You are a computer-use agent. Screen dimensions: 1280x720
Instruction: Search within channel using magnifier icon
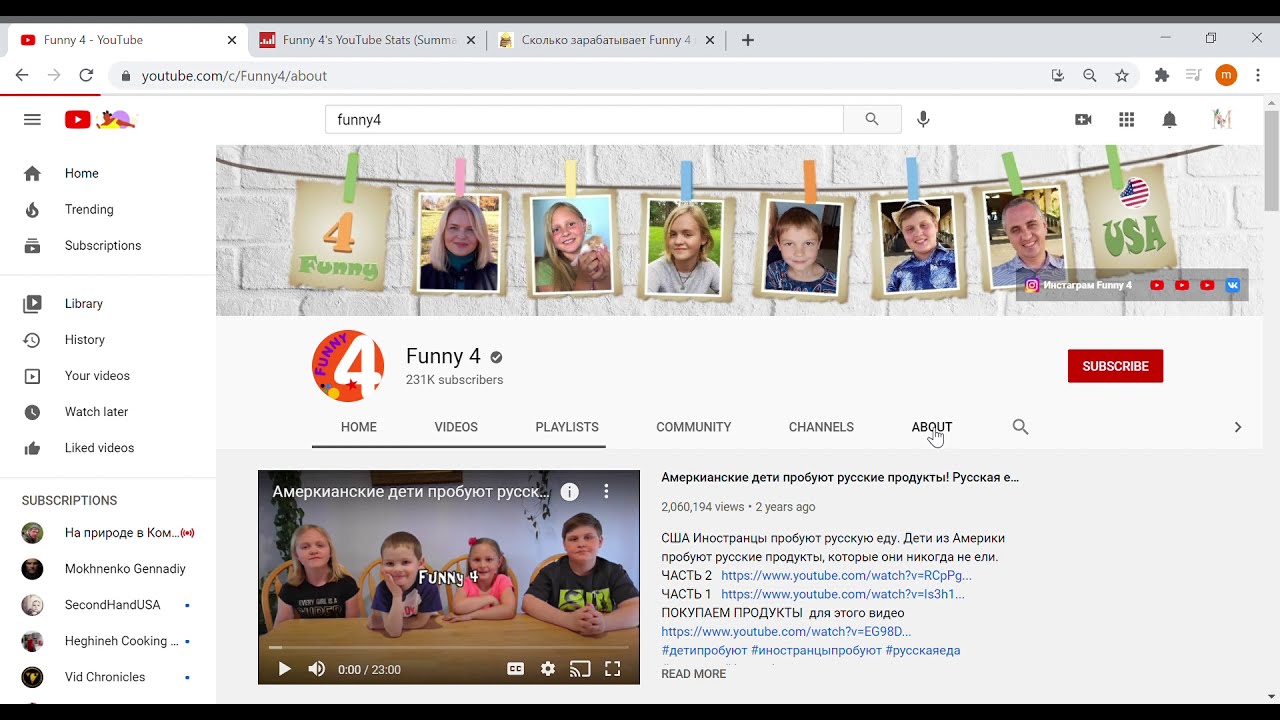coord(1020,427)
